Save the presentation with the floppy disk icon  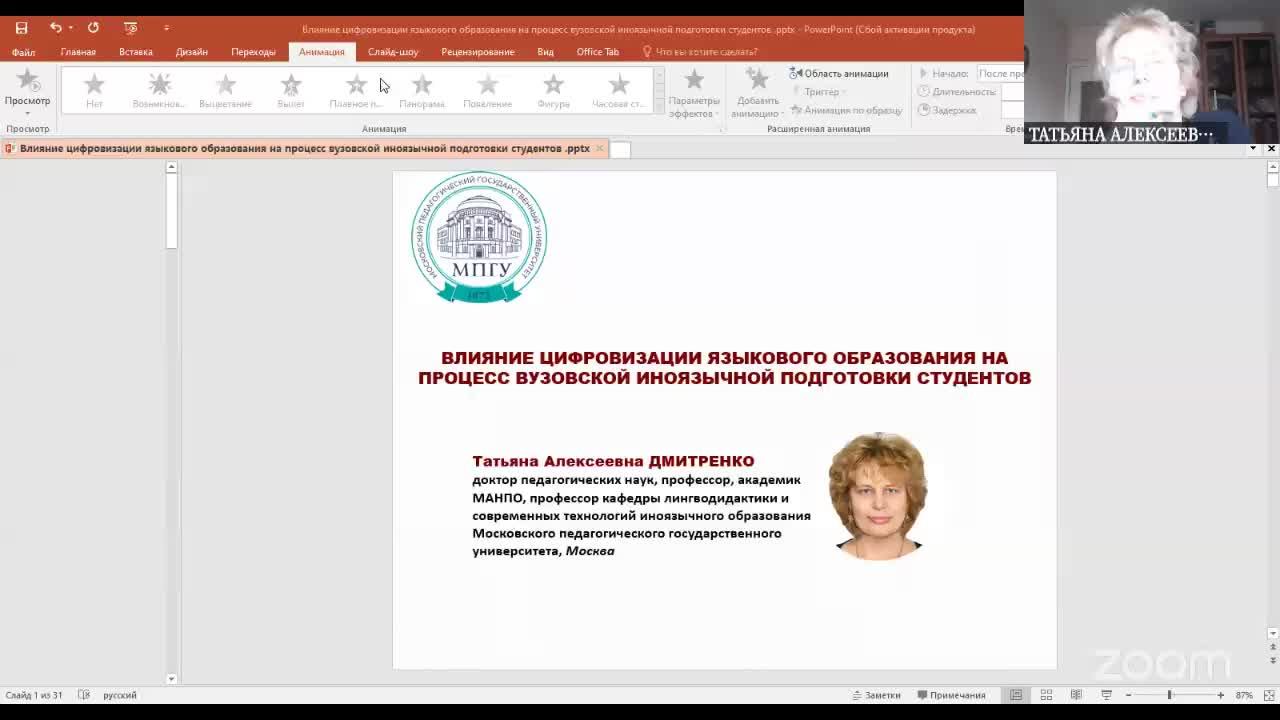[x=21, y=28]
